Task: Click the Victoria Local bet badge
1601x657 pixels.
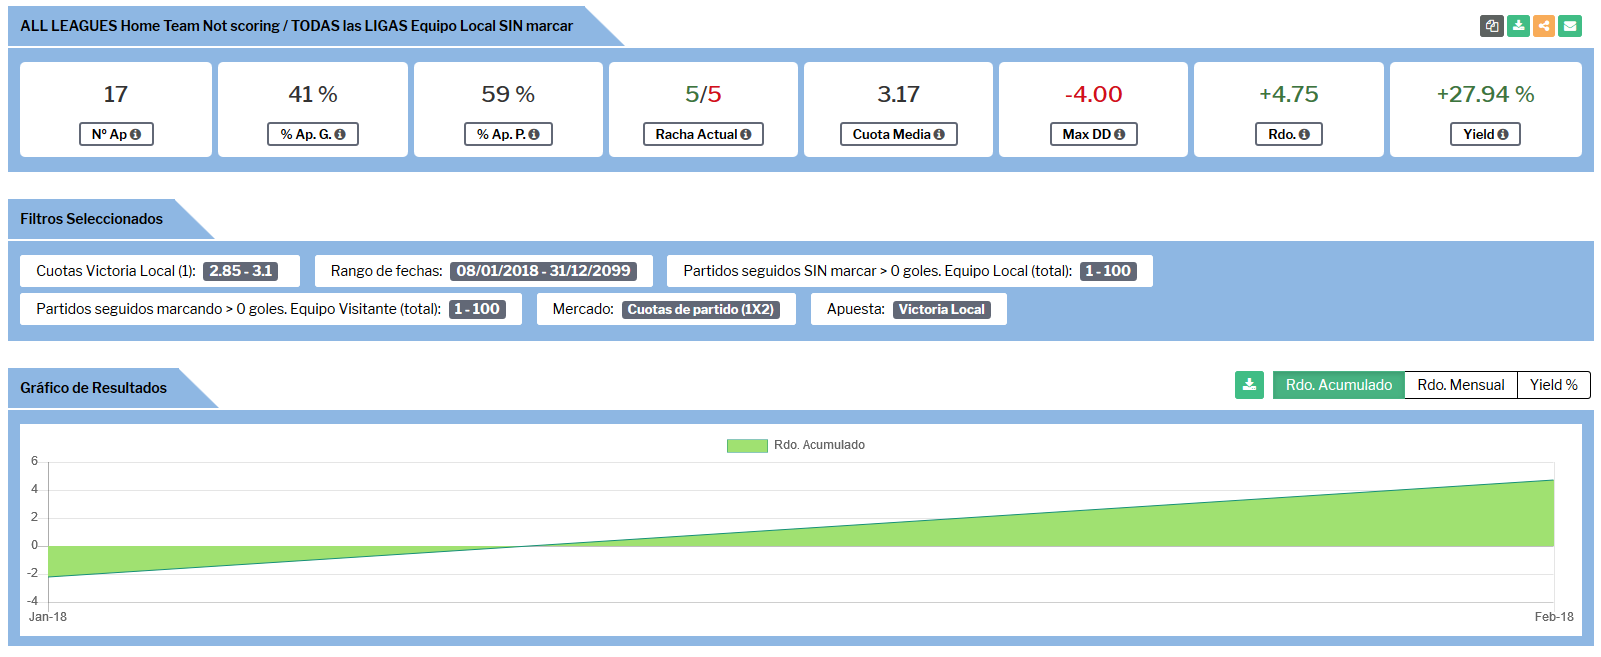Action: coord(941,310)
